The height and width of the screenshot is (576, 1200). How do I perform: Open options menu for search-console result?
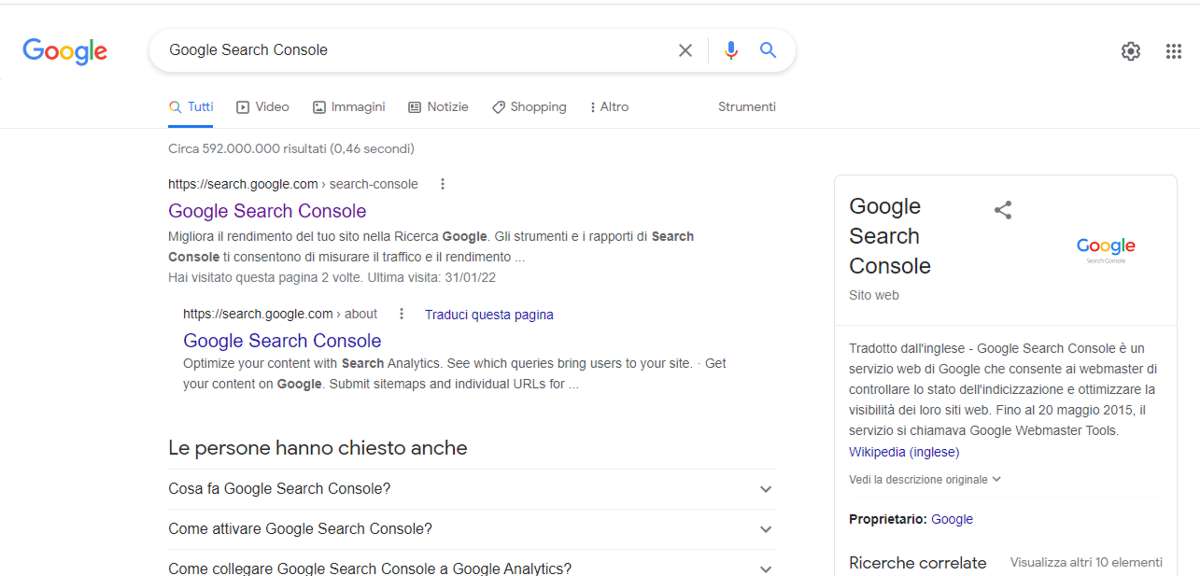443,184
